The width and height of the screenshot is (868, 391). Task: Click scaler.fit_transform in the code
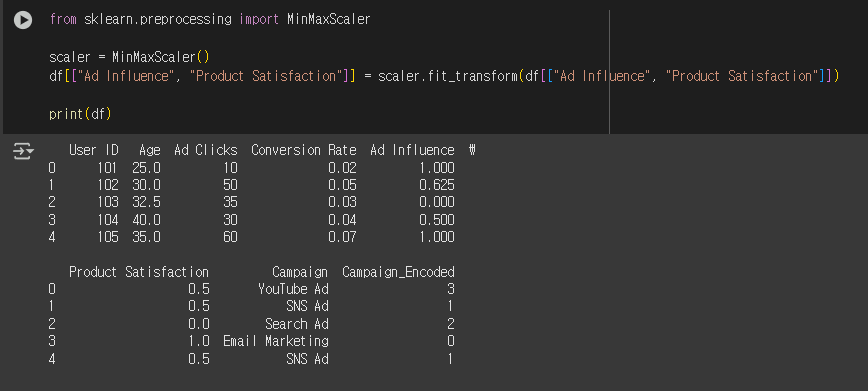[448, 76]
